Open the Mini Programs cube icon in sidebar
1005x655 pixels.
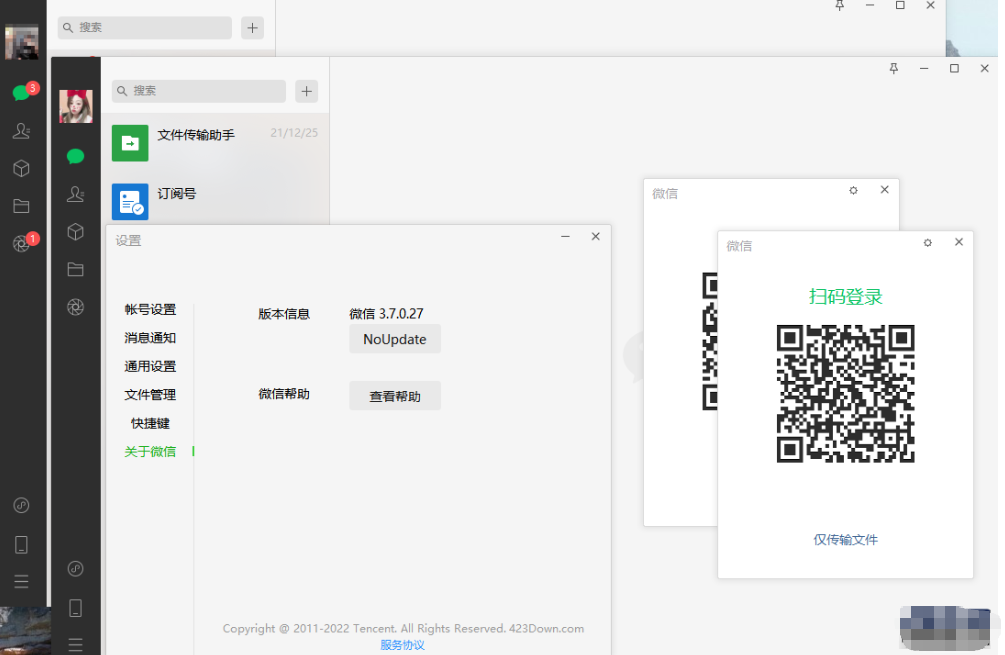pos(76,231)
